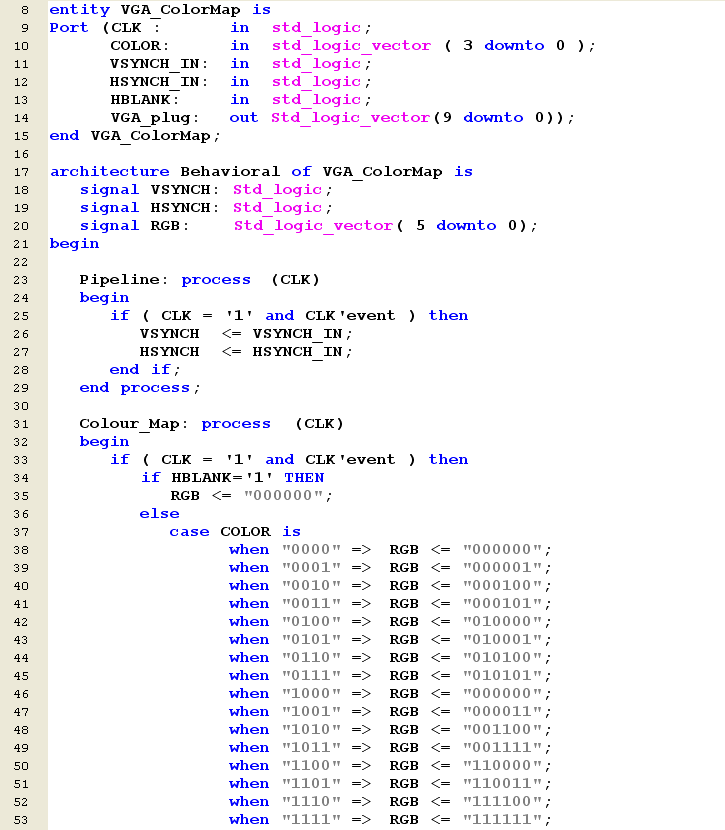
Task: Click the '"010001"' value on line 43
Action: tap(503, 639)
